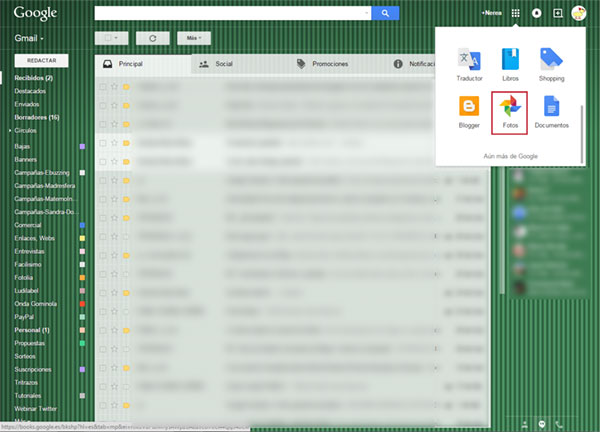Viewport: 600px width, 432px height.
Task: Open the Fotolia label
Action: tap(23, 277)
